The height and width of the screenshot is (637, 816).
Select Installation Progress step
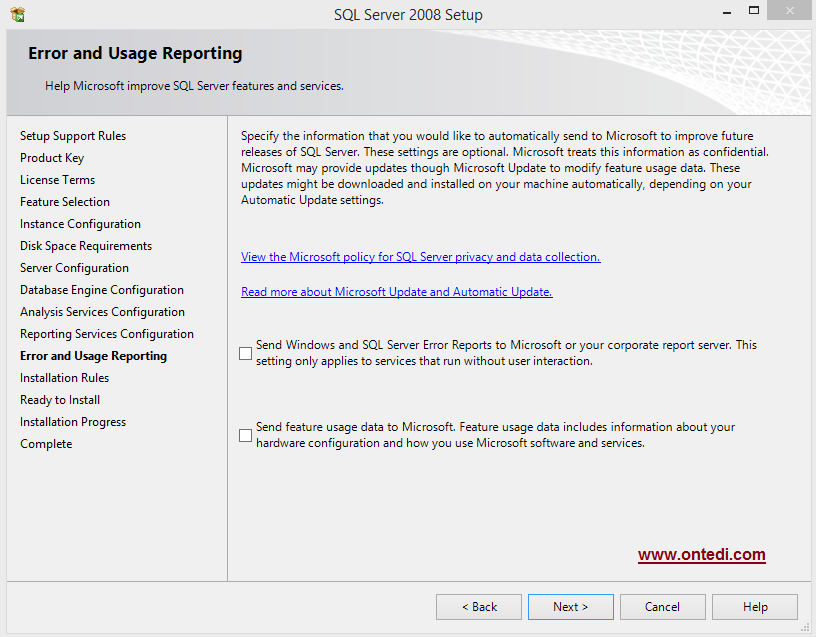pos(73,422)
